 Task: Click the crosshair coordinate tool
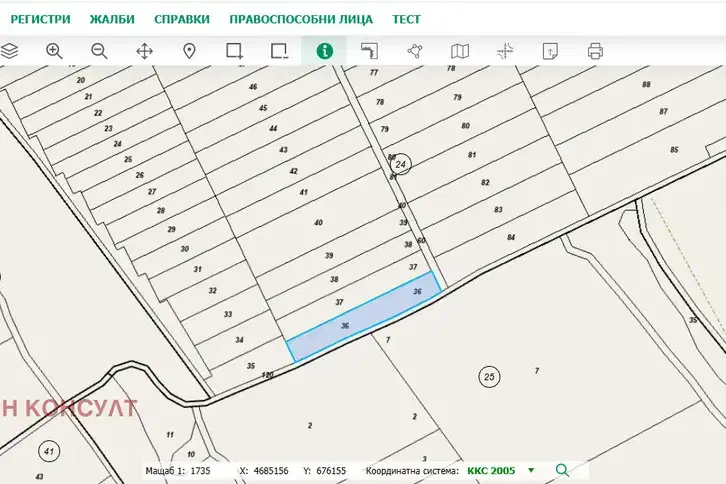(505, 51)
